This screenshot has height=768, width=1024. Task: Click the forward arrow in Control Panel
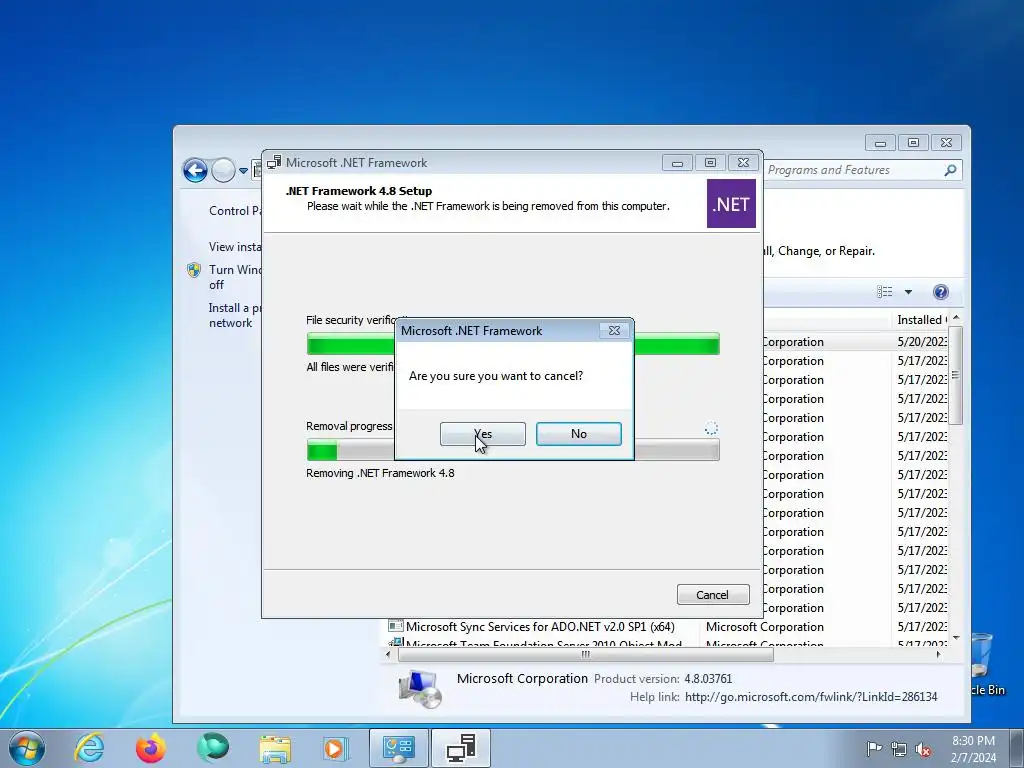click(223, 170)
